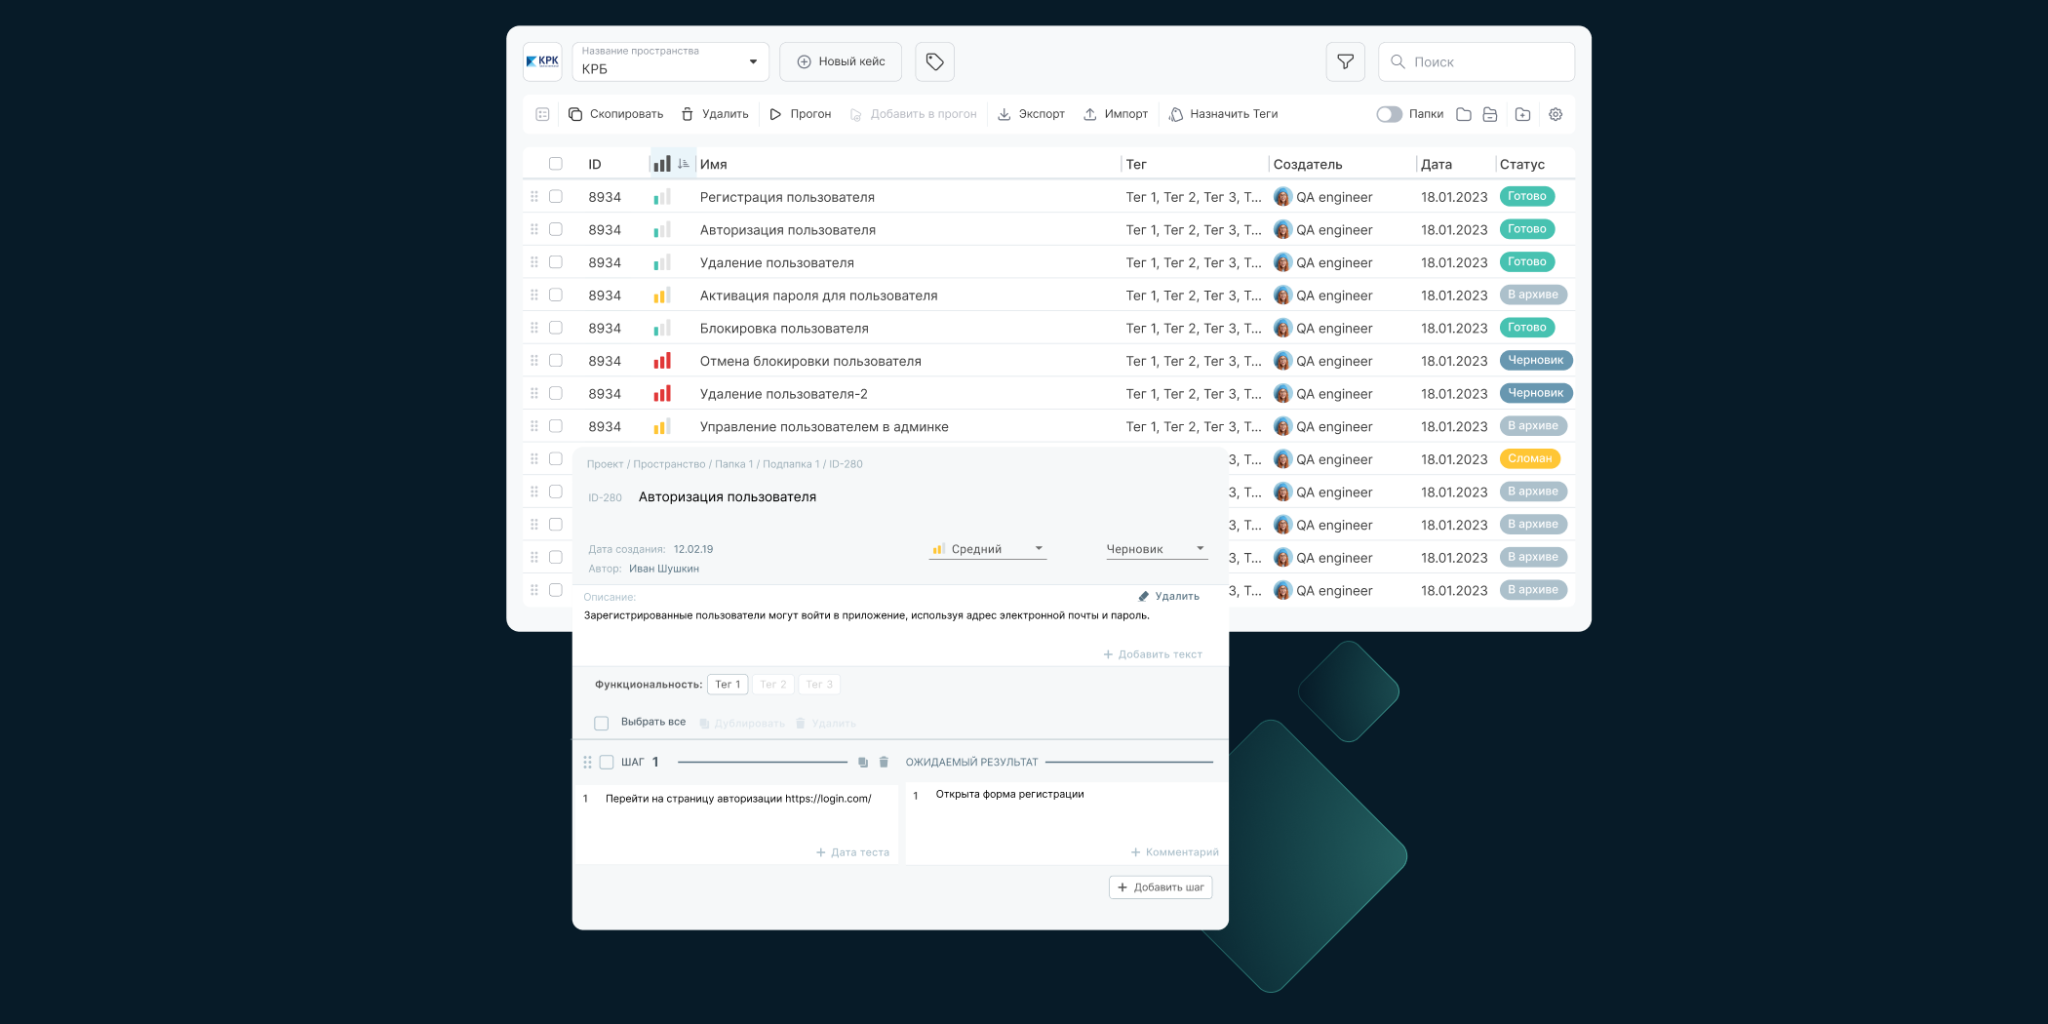Open the Средний priority dropdown

(987, 549)
